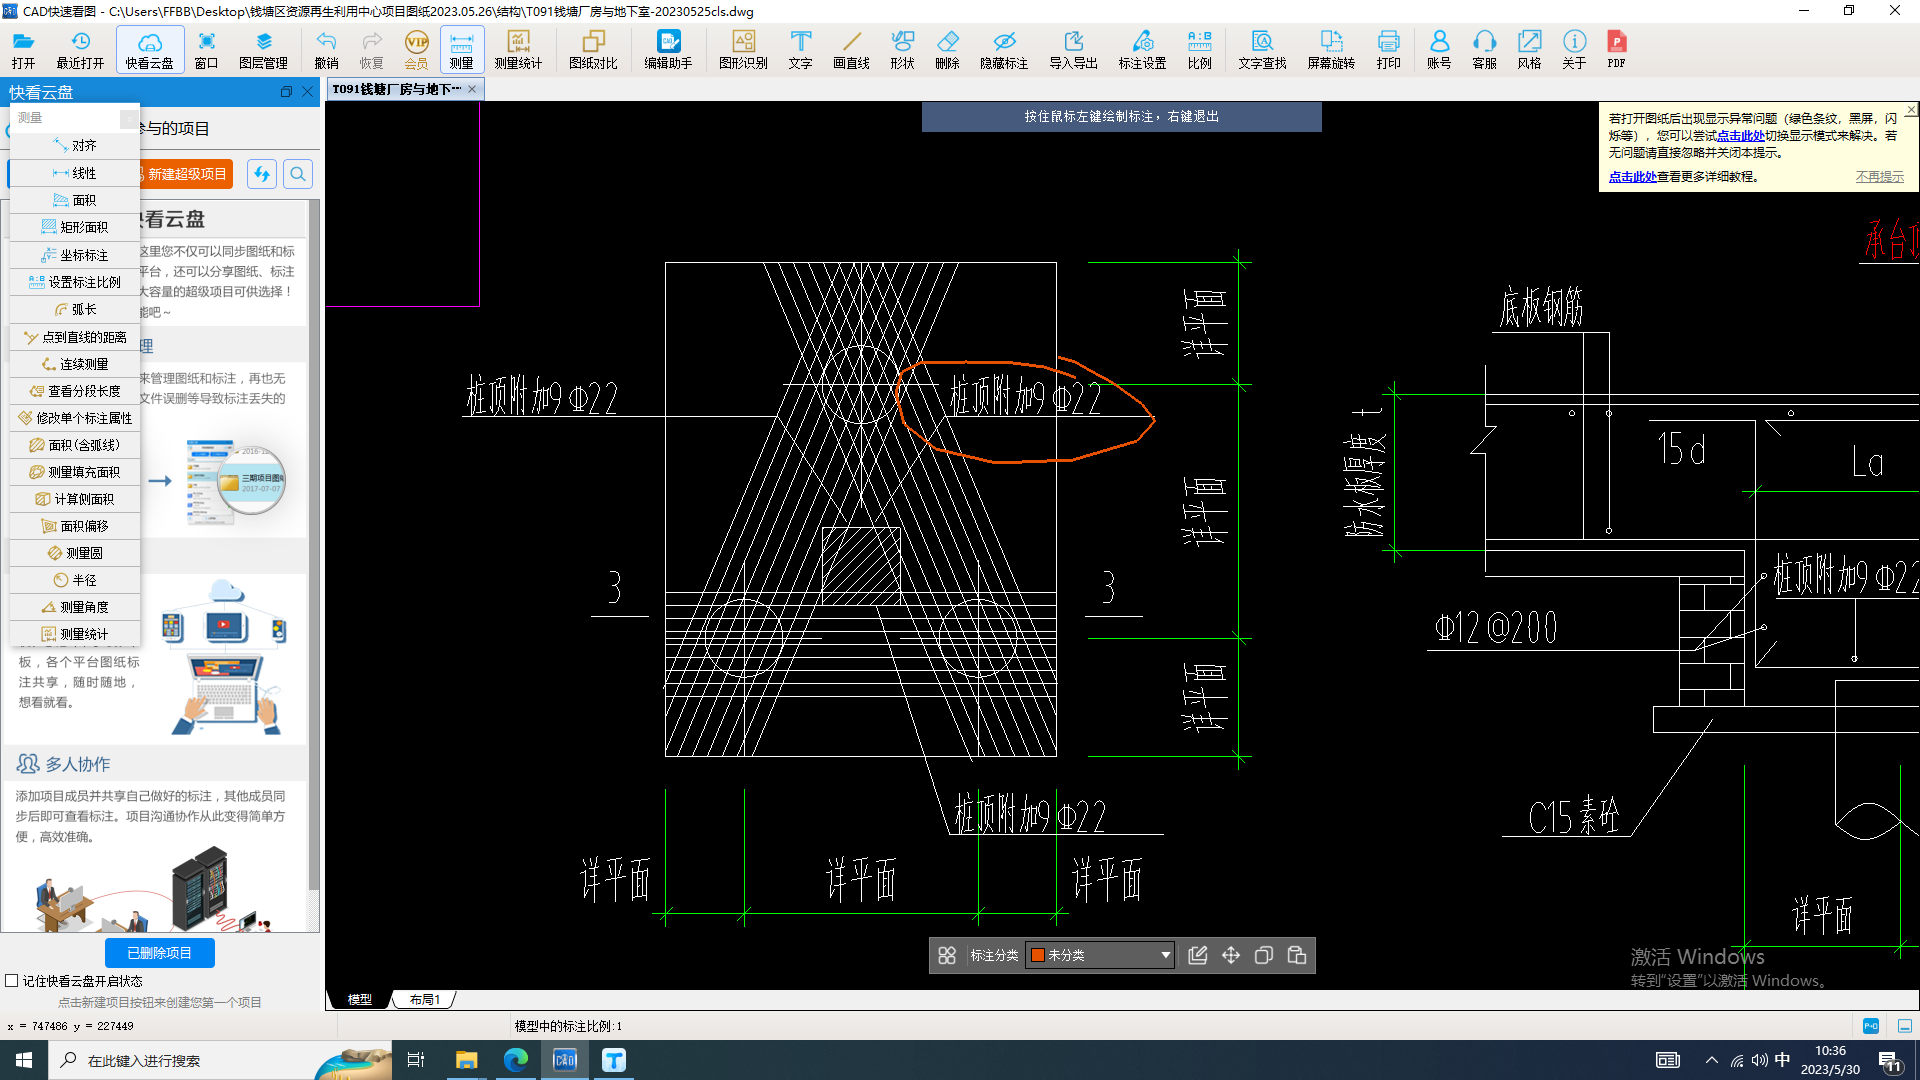Viewport: 1920px width, 1080px height.
Task: Toggle 隐藏标注 hide annotations
Action: pyautogui.click(x=1004, y=49)
